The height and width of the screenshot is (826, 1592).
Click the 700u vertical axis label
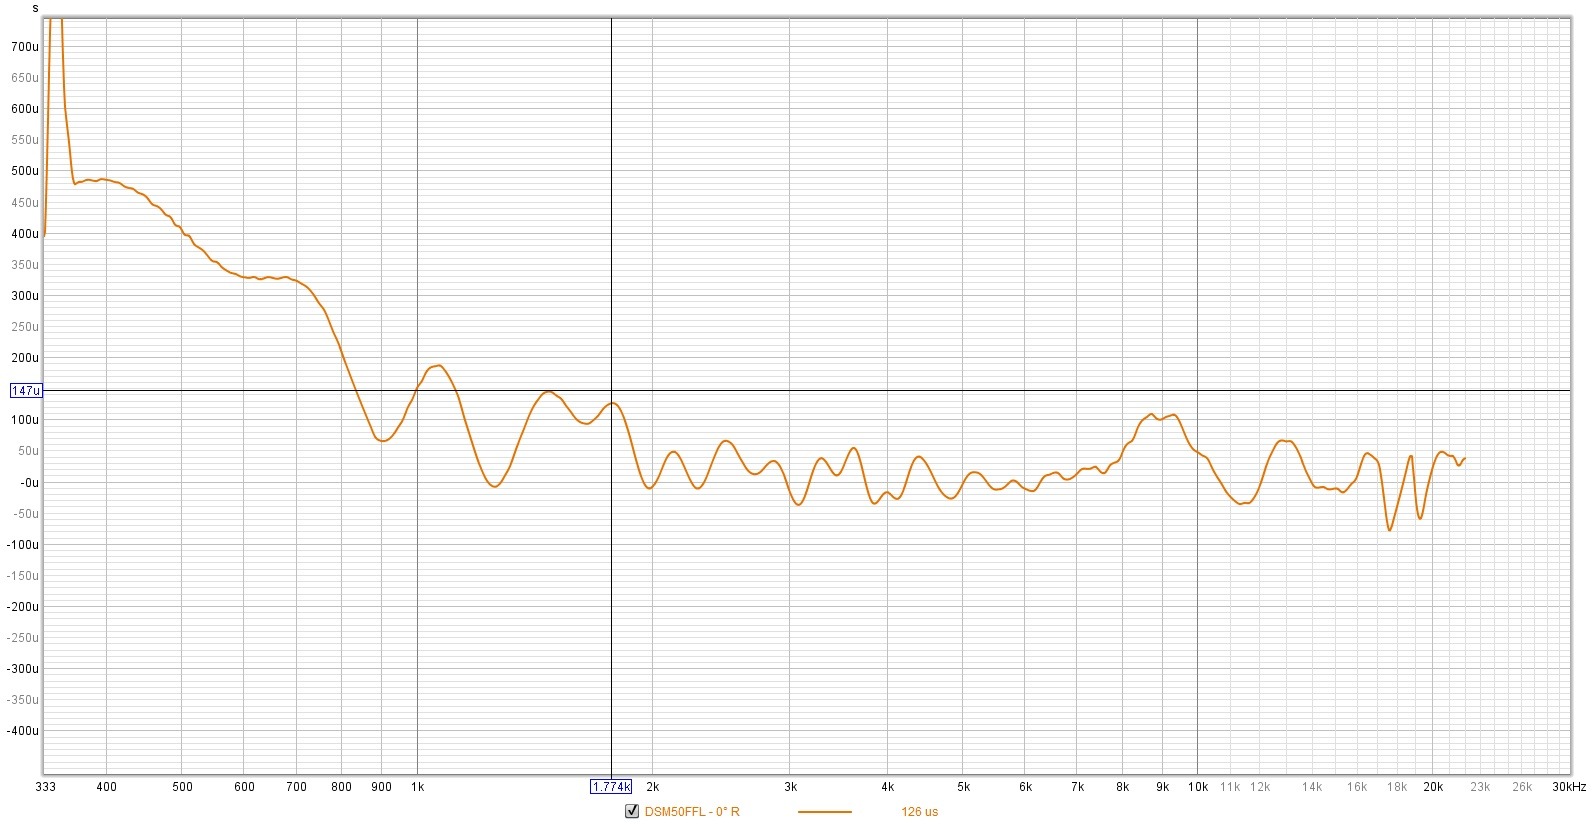pos(25,46)
